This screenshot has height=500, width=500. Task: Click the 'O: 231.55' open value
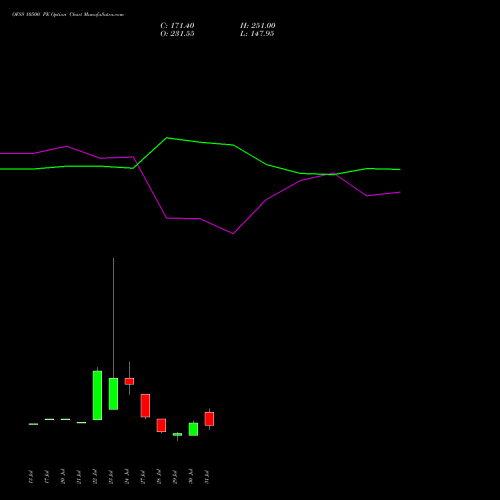click(177, 34)
